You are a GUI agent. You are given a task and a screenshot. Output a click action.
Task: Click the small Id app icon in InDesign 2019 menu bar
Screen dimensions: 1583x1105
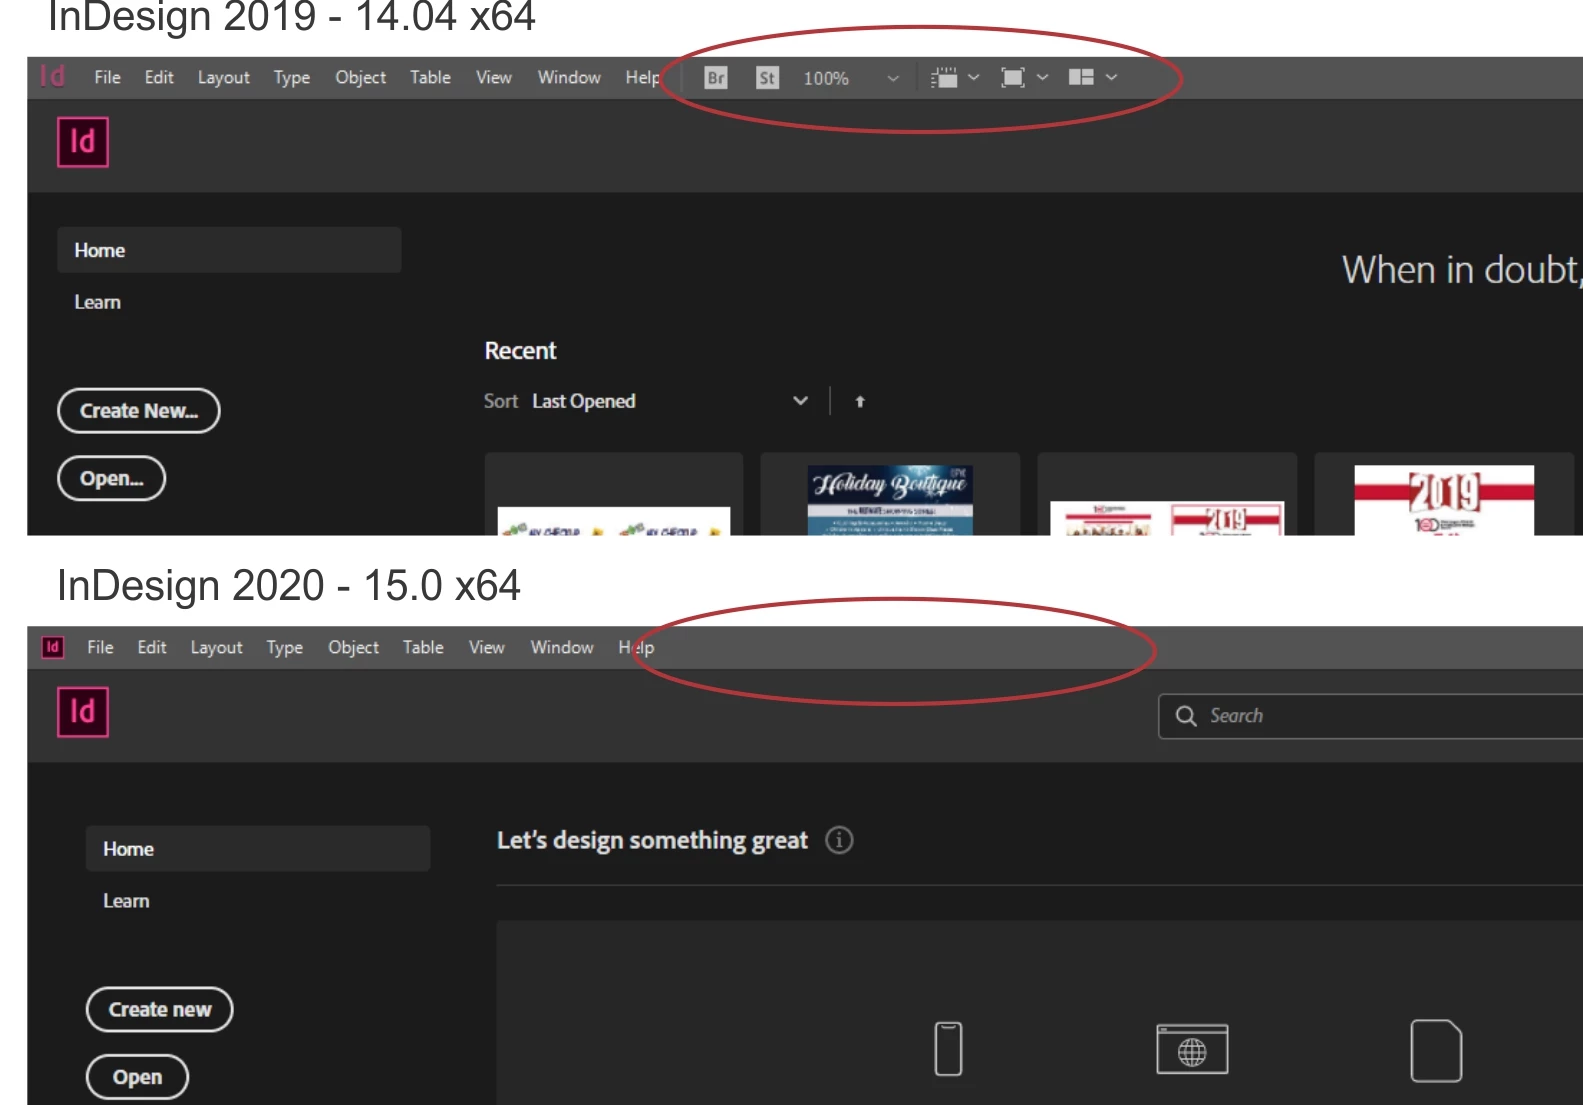click(53, 76)
